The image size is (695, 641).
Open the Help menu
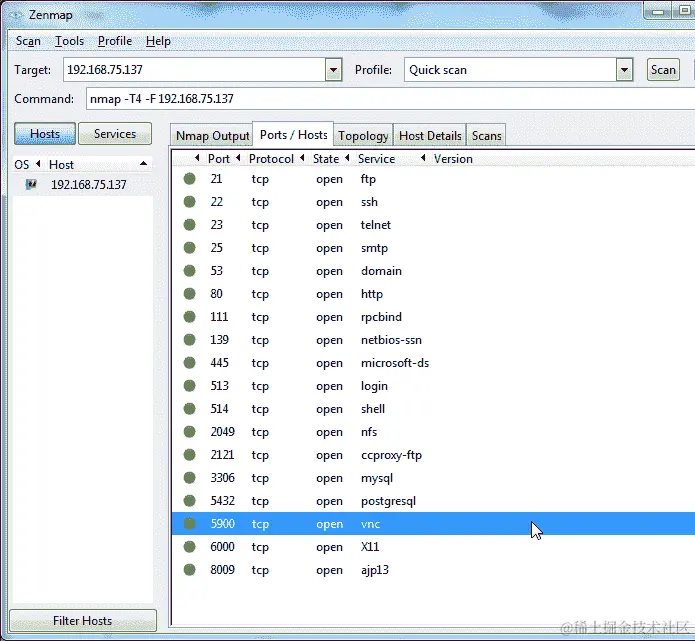158,41
